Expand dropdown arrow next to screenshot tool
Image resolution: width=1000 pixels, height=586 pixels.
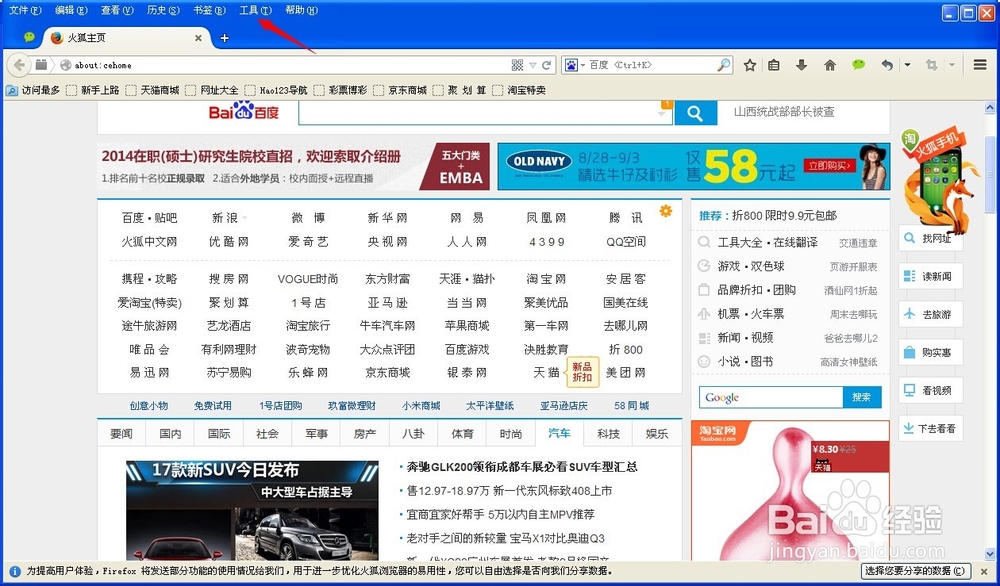(x=952, y=65)
